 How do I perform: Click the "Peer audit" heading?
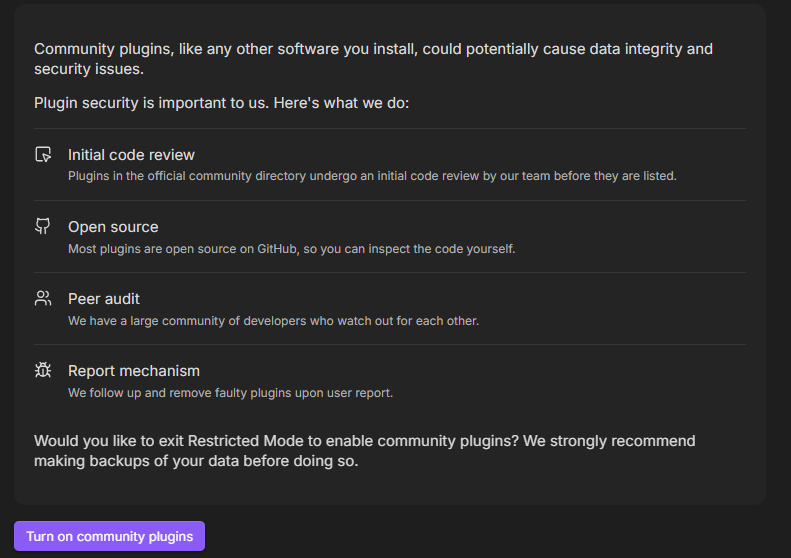click(x=104, y=299)
